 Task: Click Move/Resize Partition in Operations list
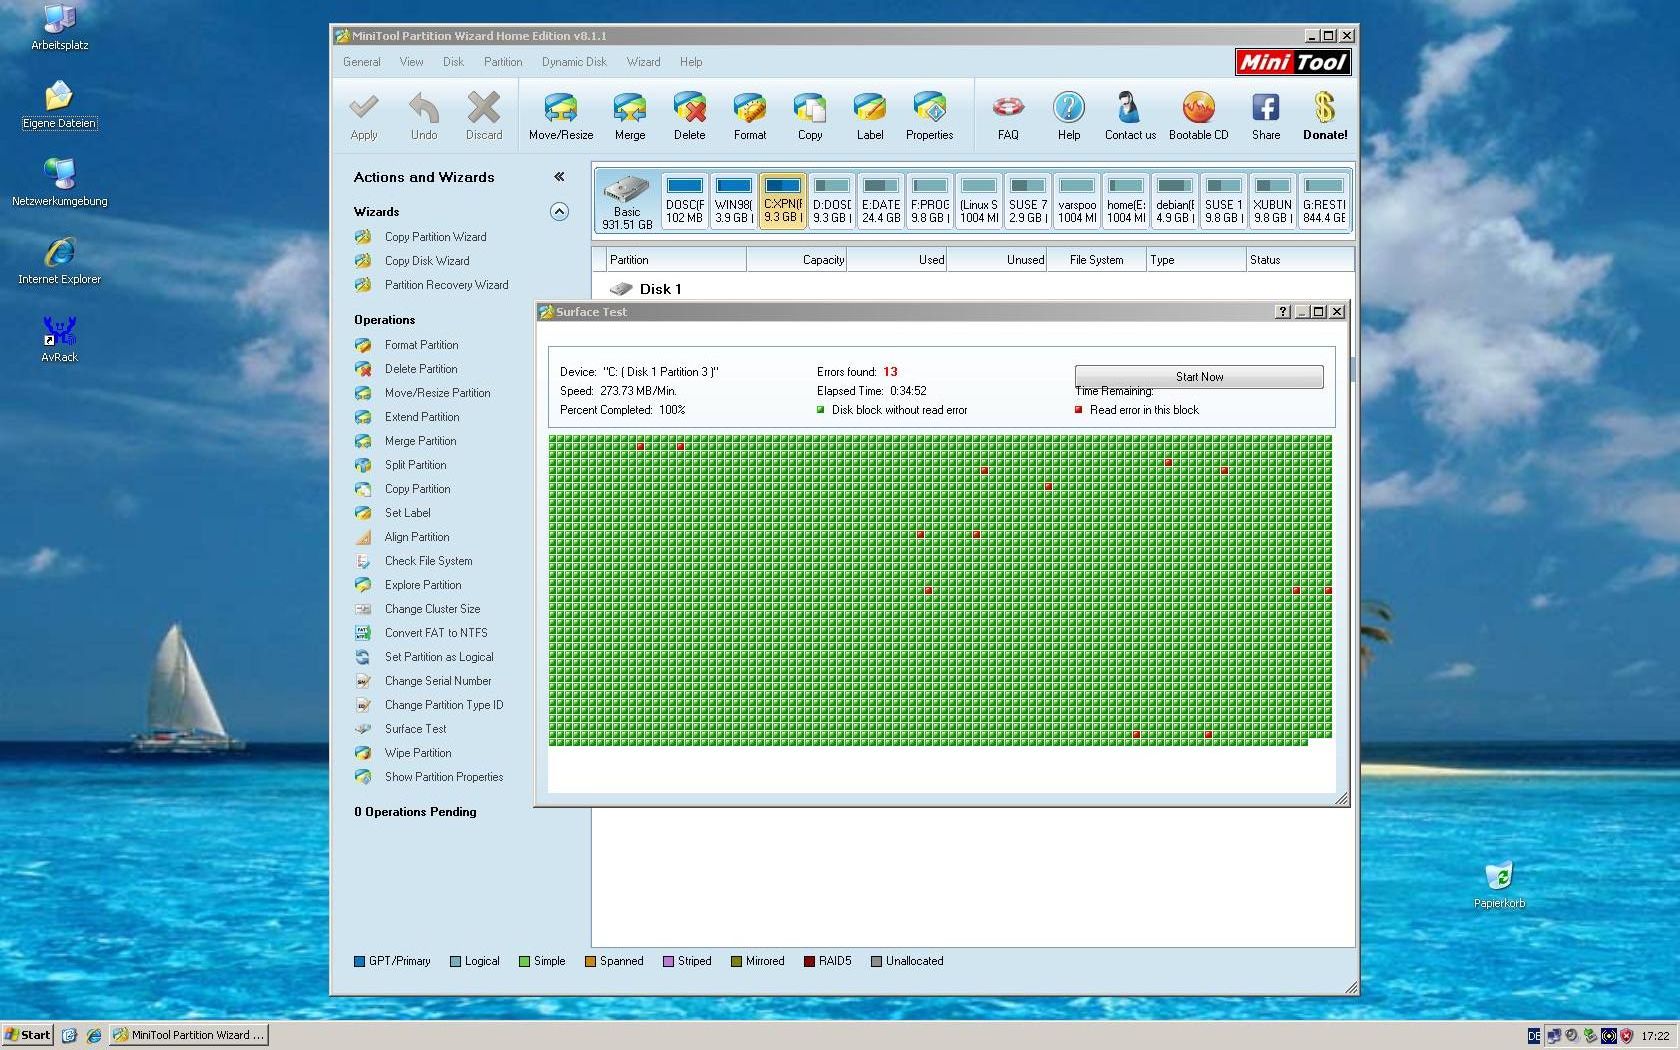(x=437, y=393)
